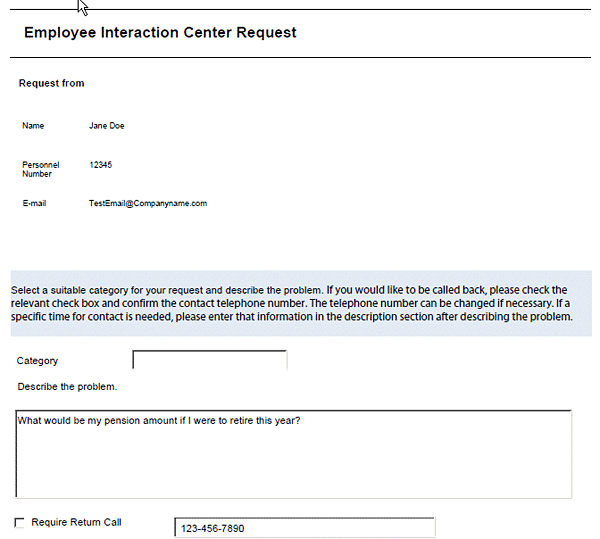The height and width of the screenshot is (539, 600).
Task: Click the left border of the description box
Action: [16, 453]
